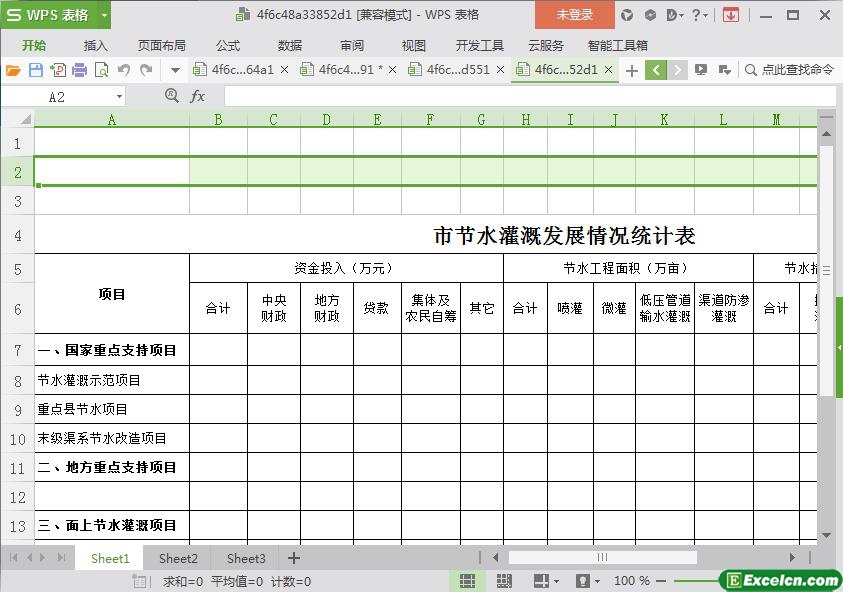The width and height of the screenshot is (843, 592).
Task: Switch to Sheet3 tab
Action: tap(246, 559)
